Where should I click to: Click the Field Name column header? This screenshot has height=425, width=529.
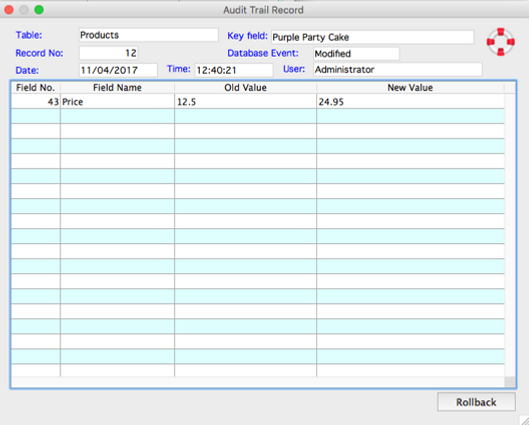pyautogui.click(x=117, y=88)
